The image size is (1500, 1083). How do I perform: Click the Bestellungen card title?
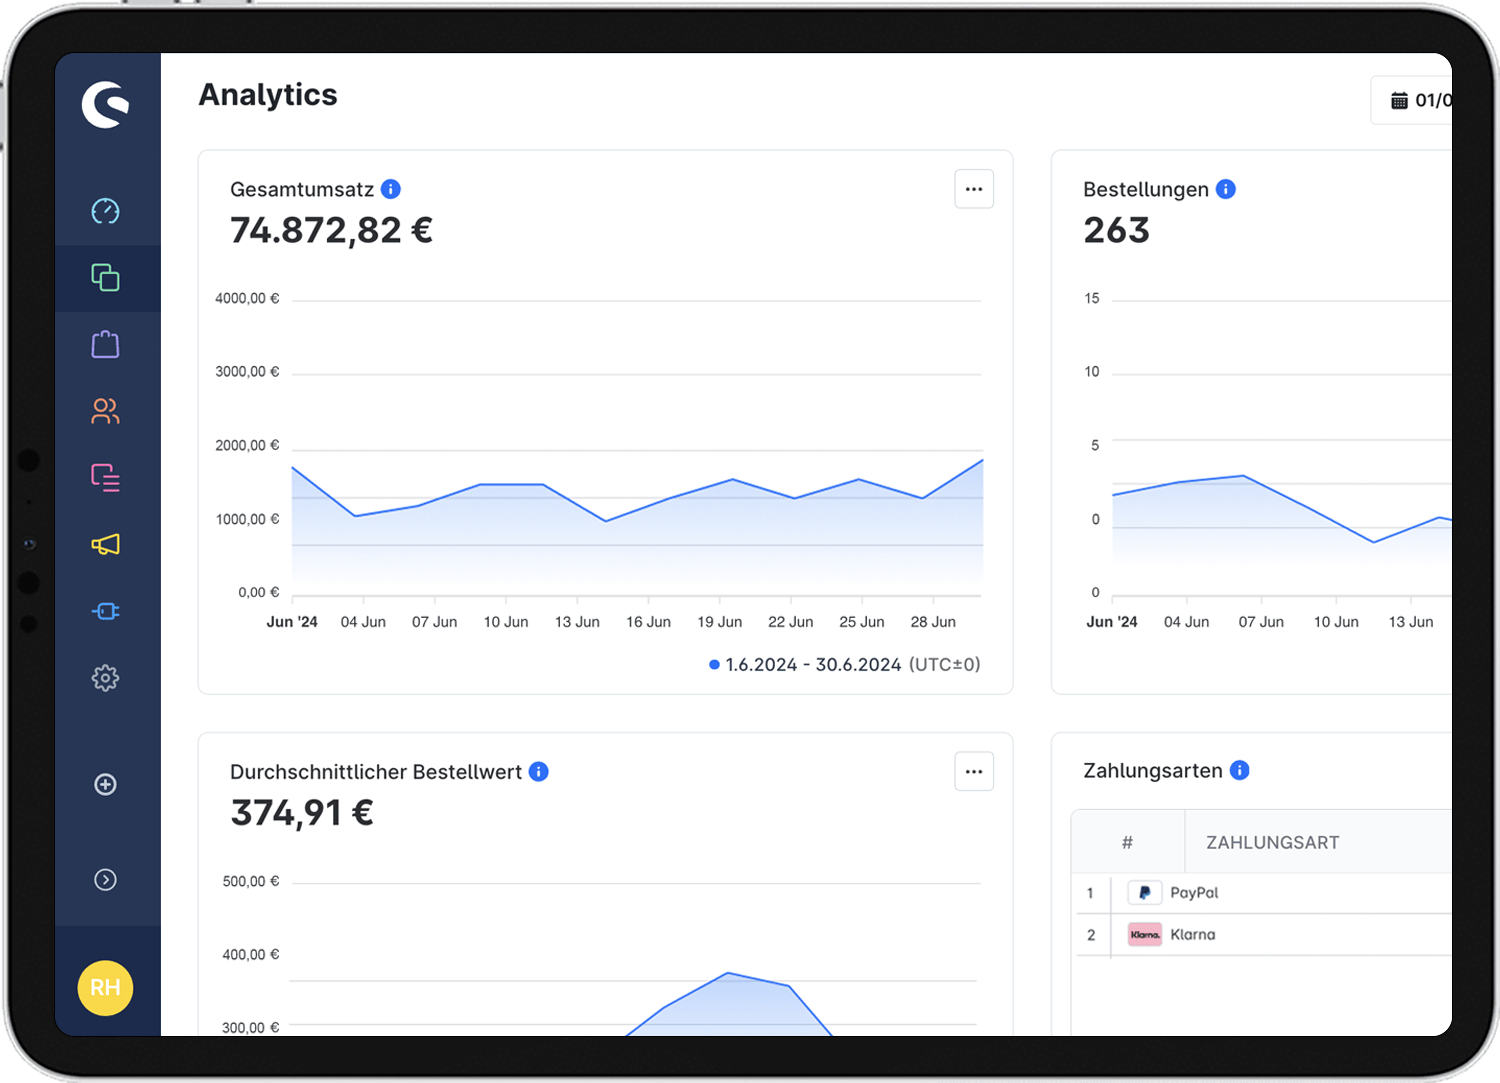tap(1146, 189)
